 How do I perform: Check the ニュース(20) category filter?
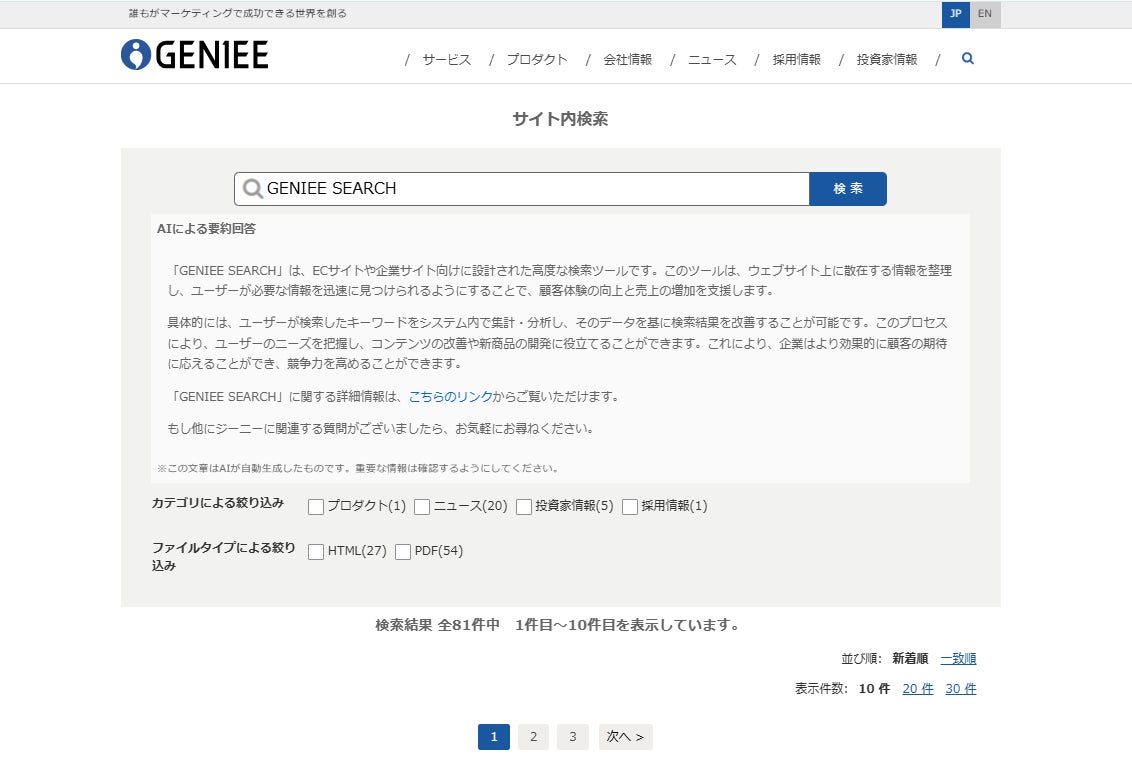(422, 507)
